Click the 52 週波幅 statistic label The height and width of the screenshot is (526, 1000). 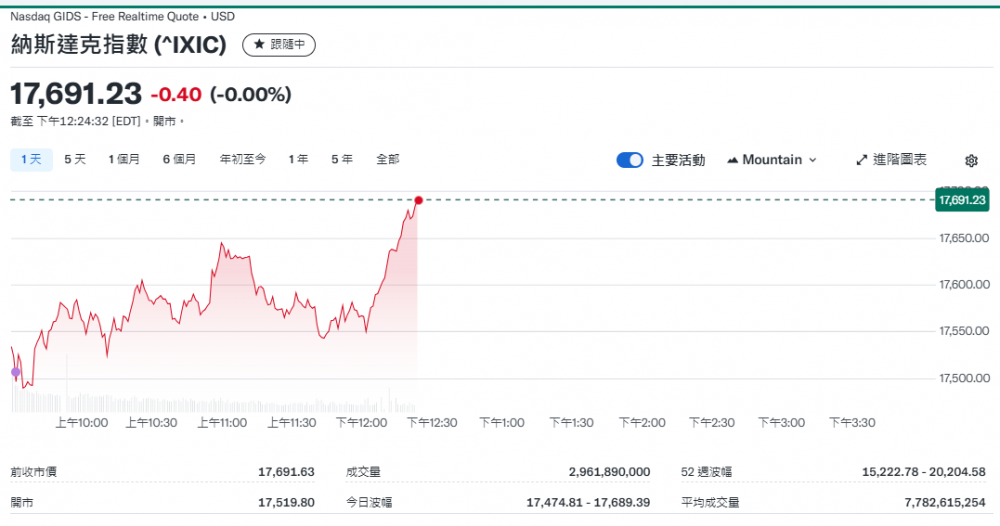click(x=706, y=472)
